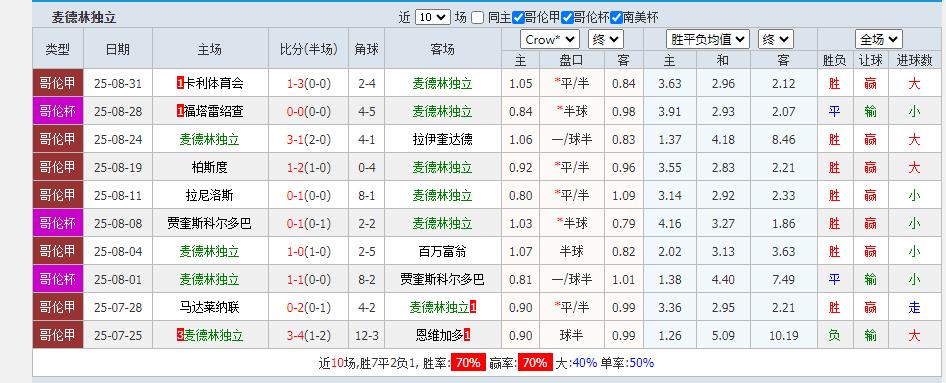
Task: Click the 让球 column header
Action: click(870, 60)
